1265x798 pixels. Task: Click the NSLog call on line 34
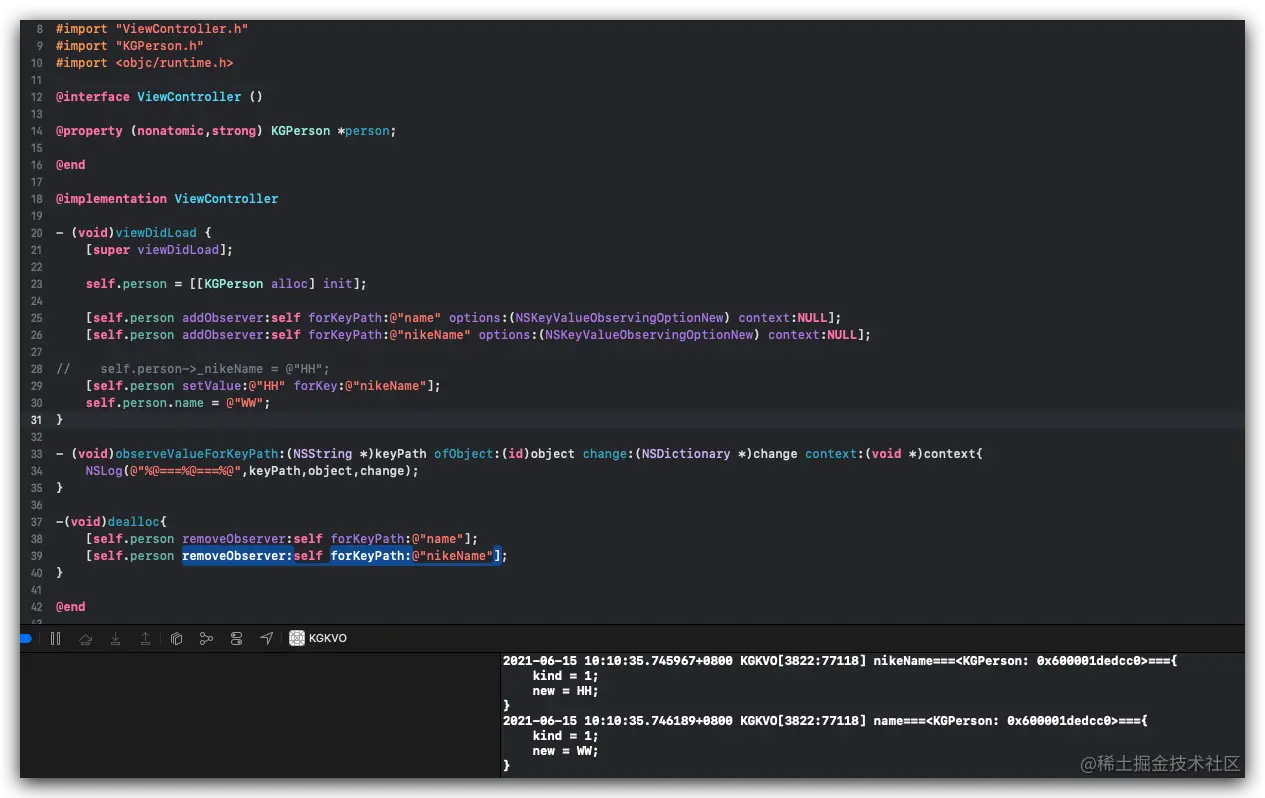[x=252, y=471]
